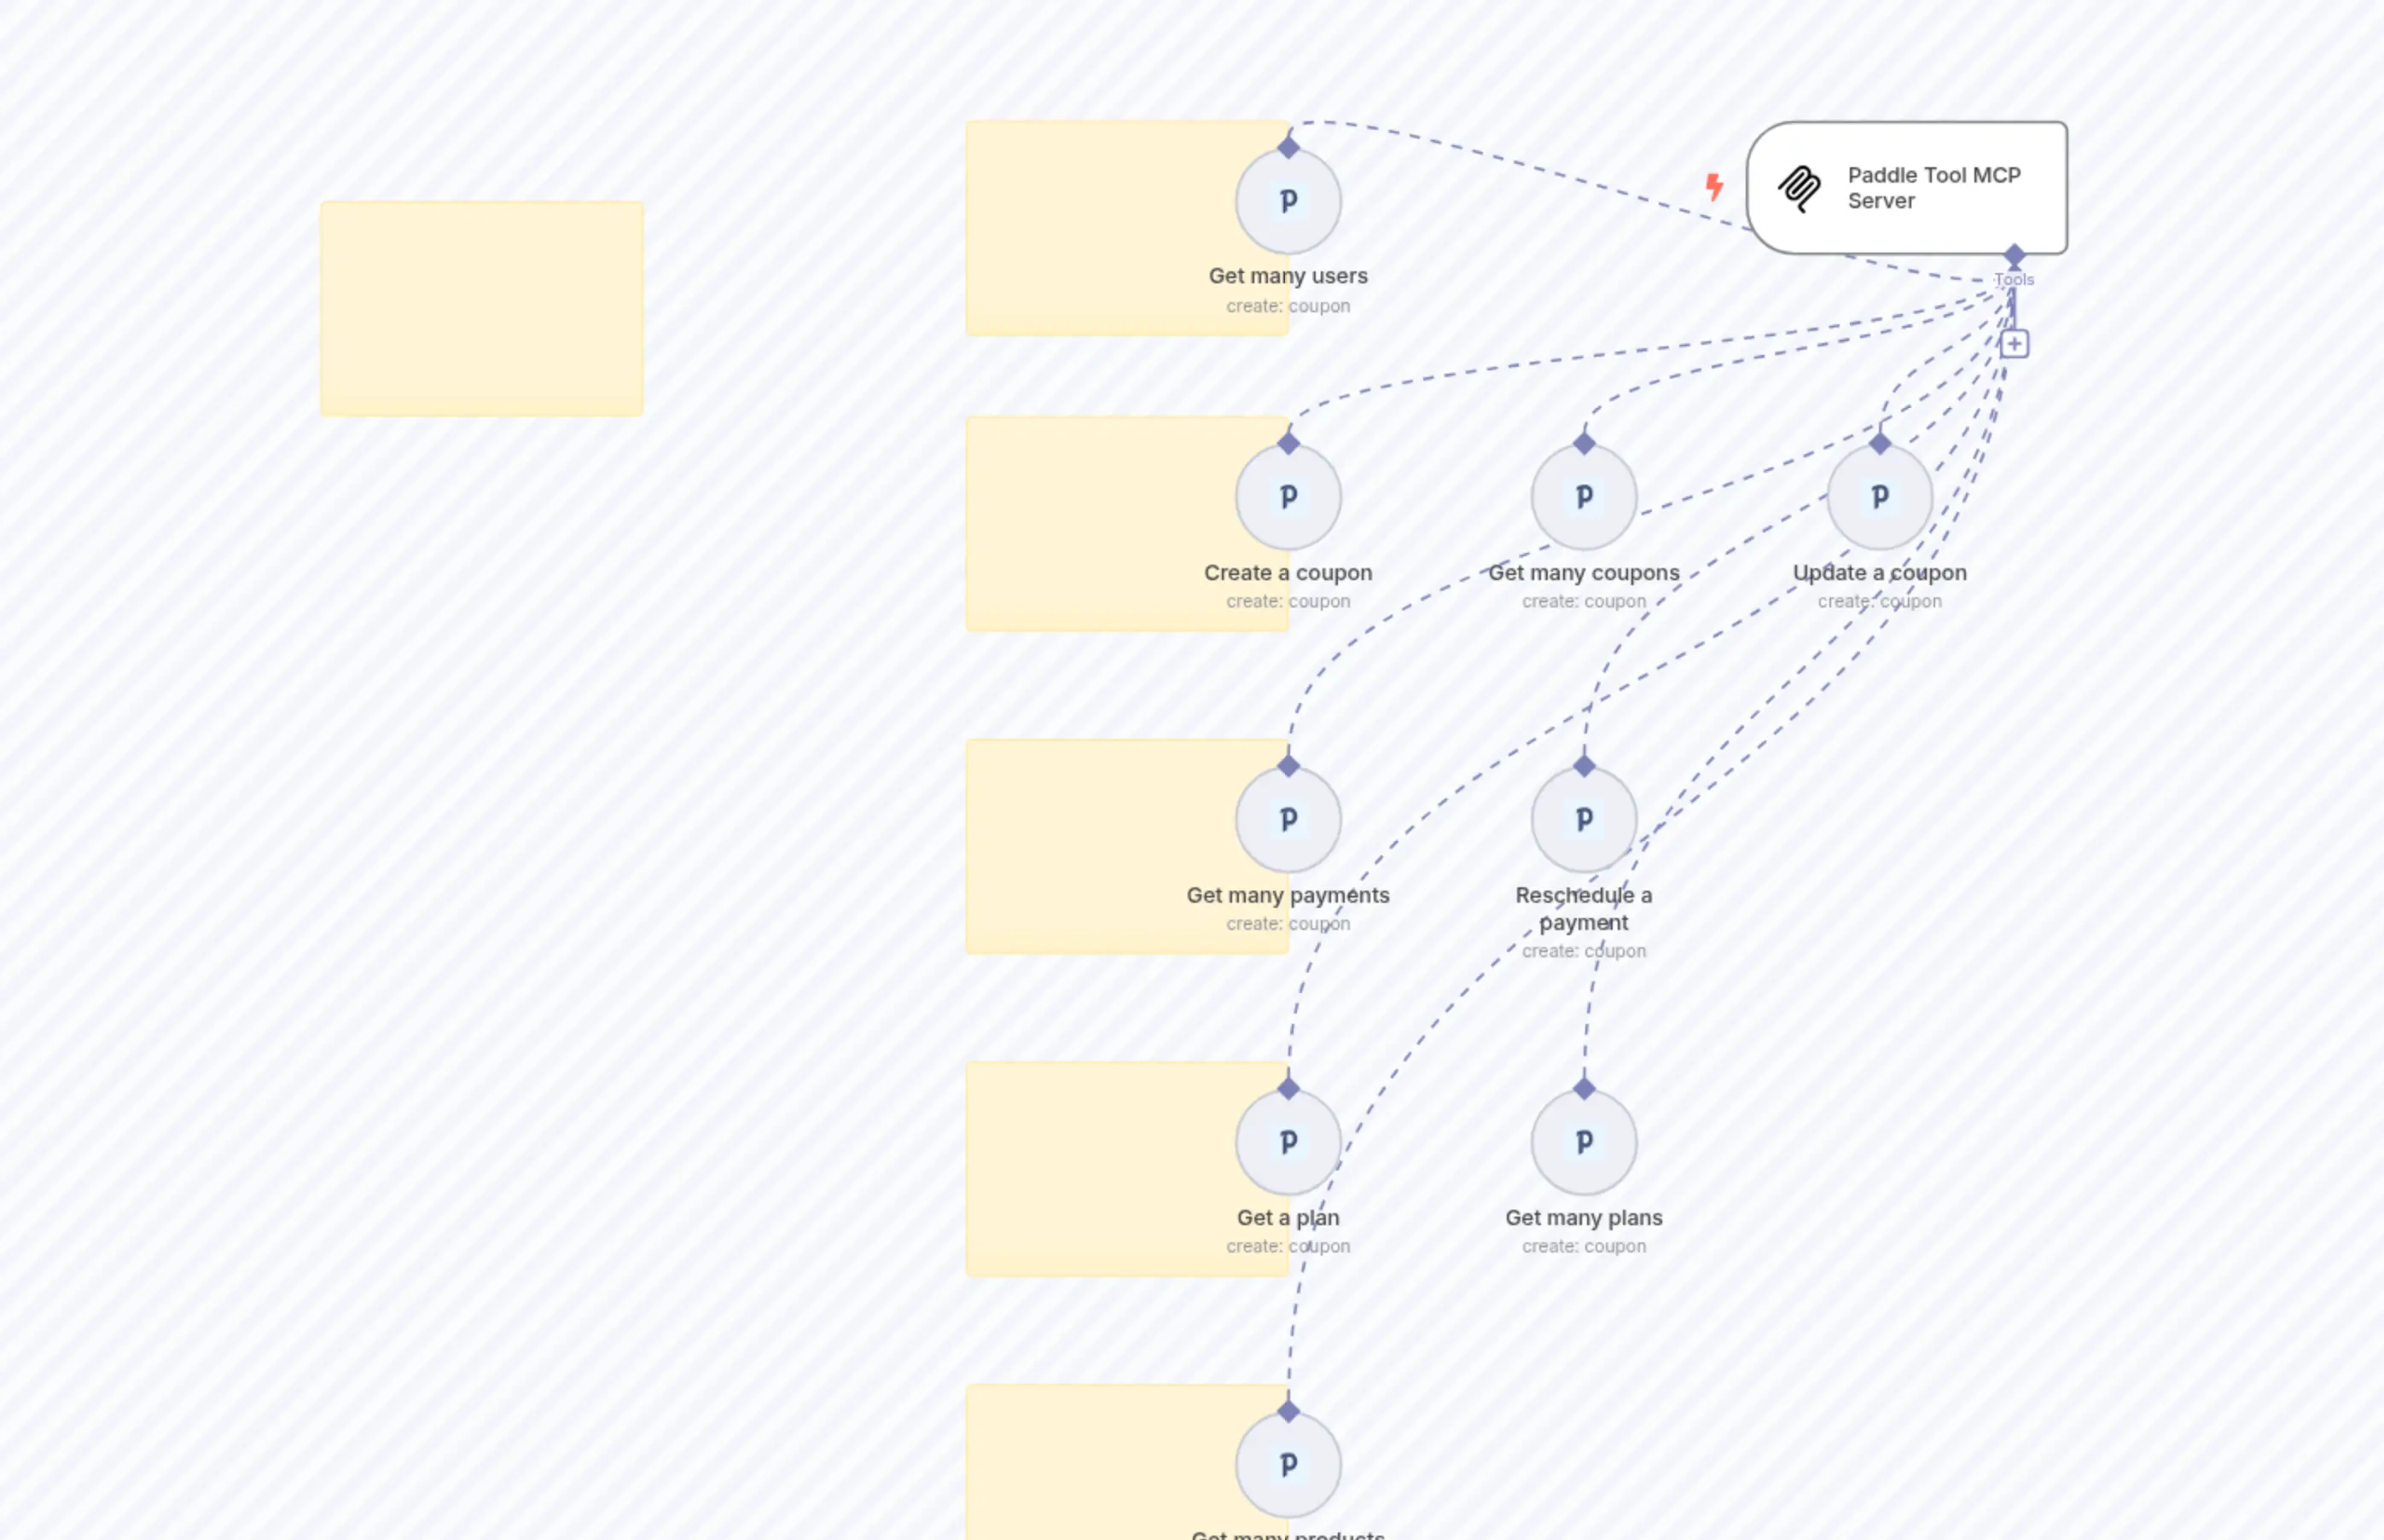This screenshot has height=1540, width=2384.
Task: Open the Reschedule a payment node
Action: click(x=1583, y=819)
